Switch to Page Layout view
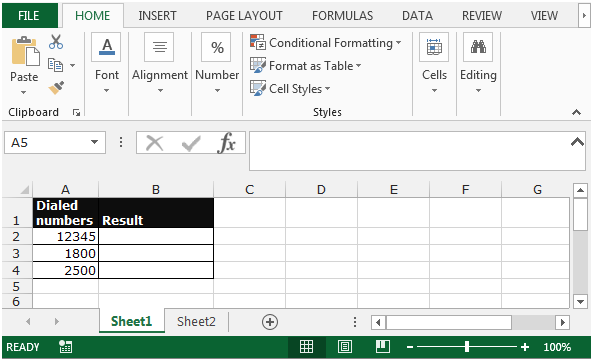593x361 pixels. coord(345,347)
